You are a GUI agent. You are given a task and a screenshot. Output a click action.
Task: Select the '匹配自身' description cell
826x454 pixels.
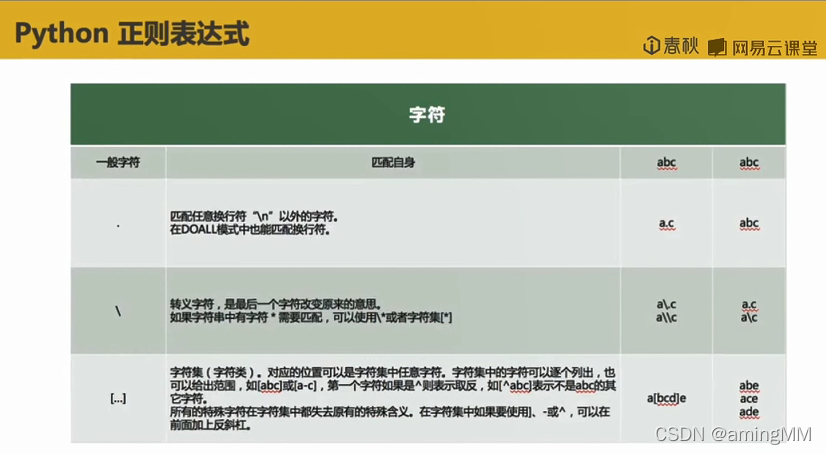393,163
